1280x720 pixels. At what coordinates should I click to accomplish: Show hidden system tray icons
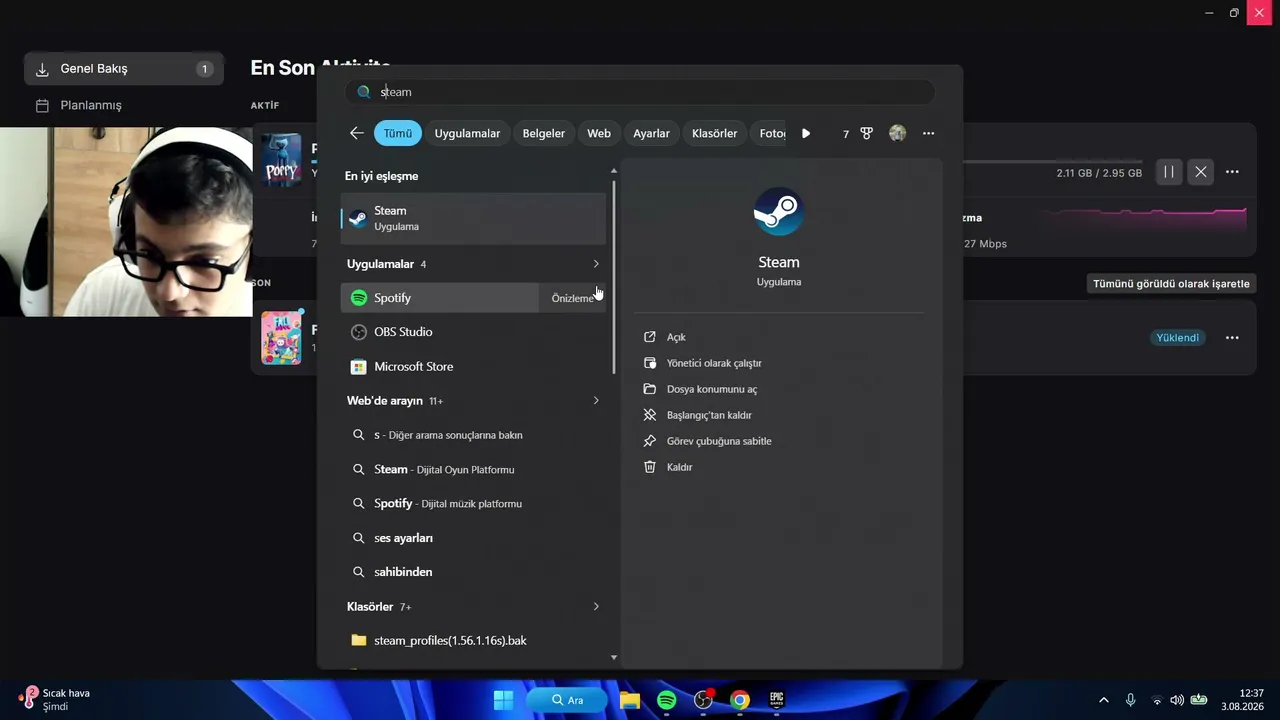pos(1104,700)
